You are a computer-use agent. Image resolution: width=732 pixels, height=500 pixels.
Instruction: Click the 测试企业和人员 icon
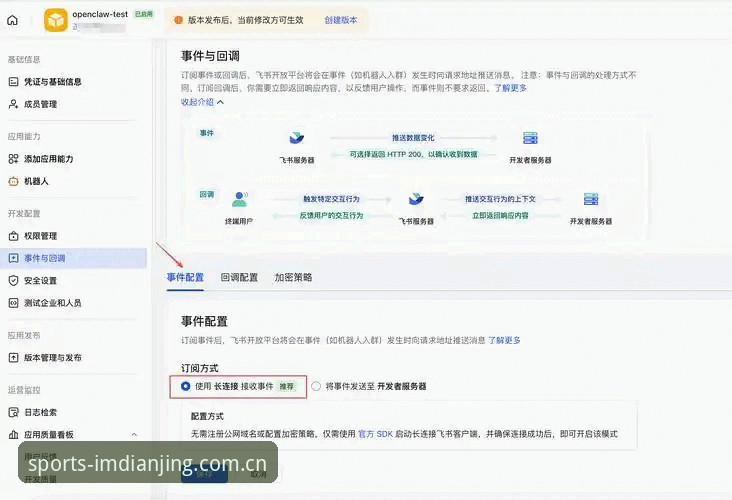pos(14,303)
